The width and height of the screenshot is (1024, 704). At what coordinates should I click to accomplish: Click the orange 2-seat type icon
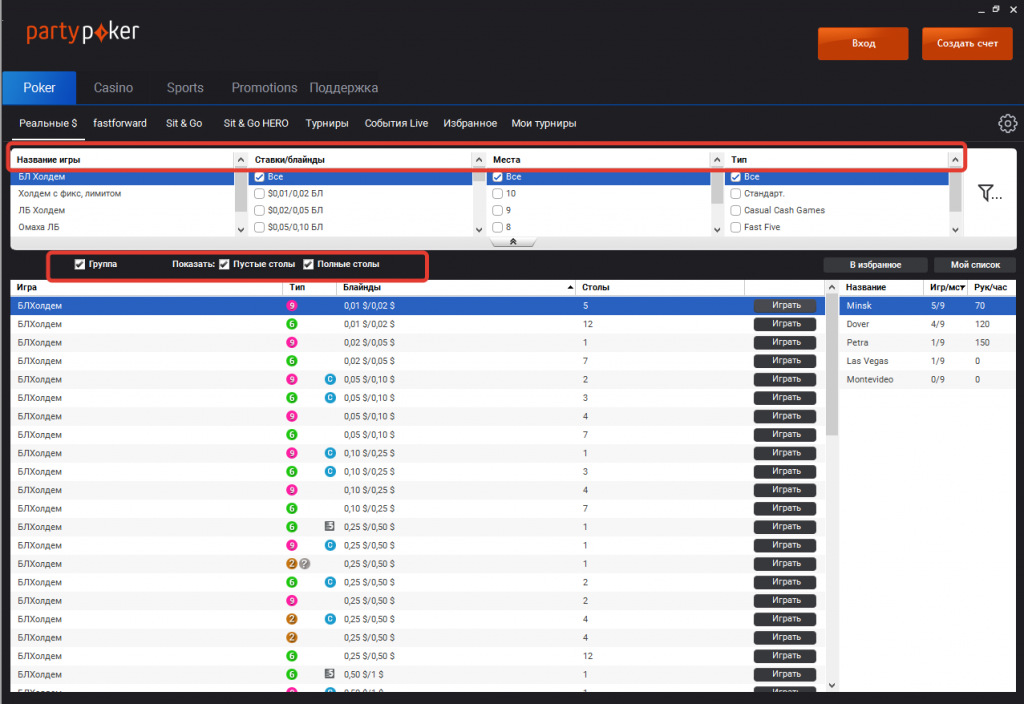pyautogui.click(x=292, y=564)
